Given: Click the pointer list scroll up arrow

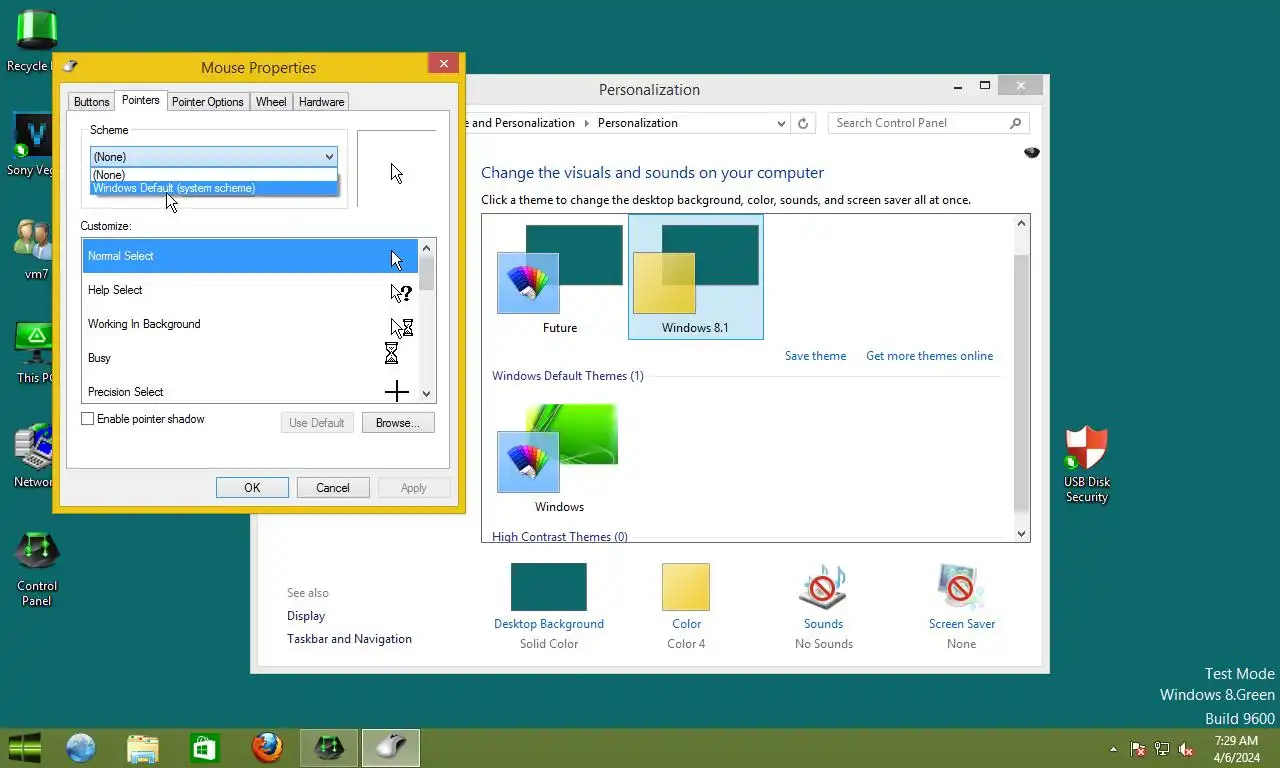Looking at the screenshot, I should (427, 248).
